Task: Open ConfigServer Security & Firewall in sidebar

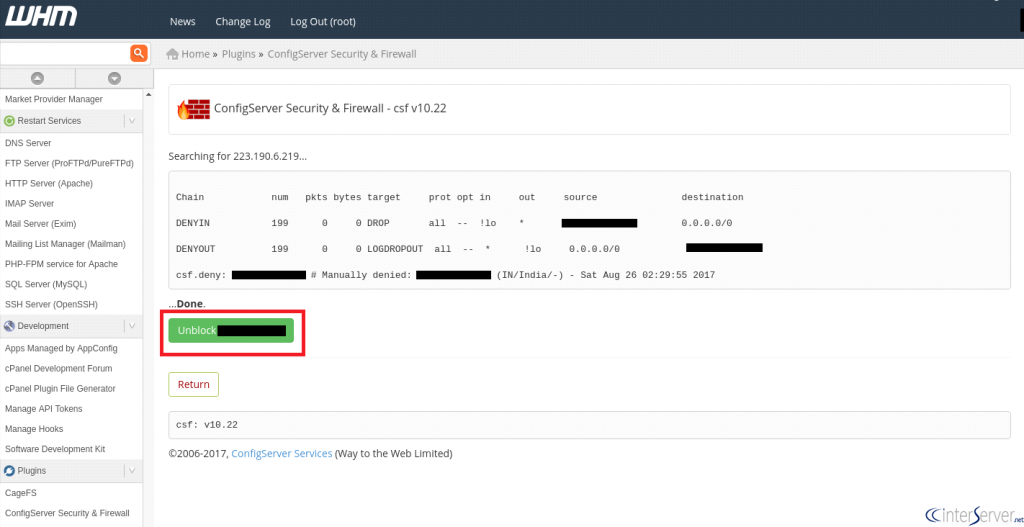Action: (67, 514)
